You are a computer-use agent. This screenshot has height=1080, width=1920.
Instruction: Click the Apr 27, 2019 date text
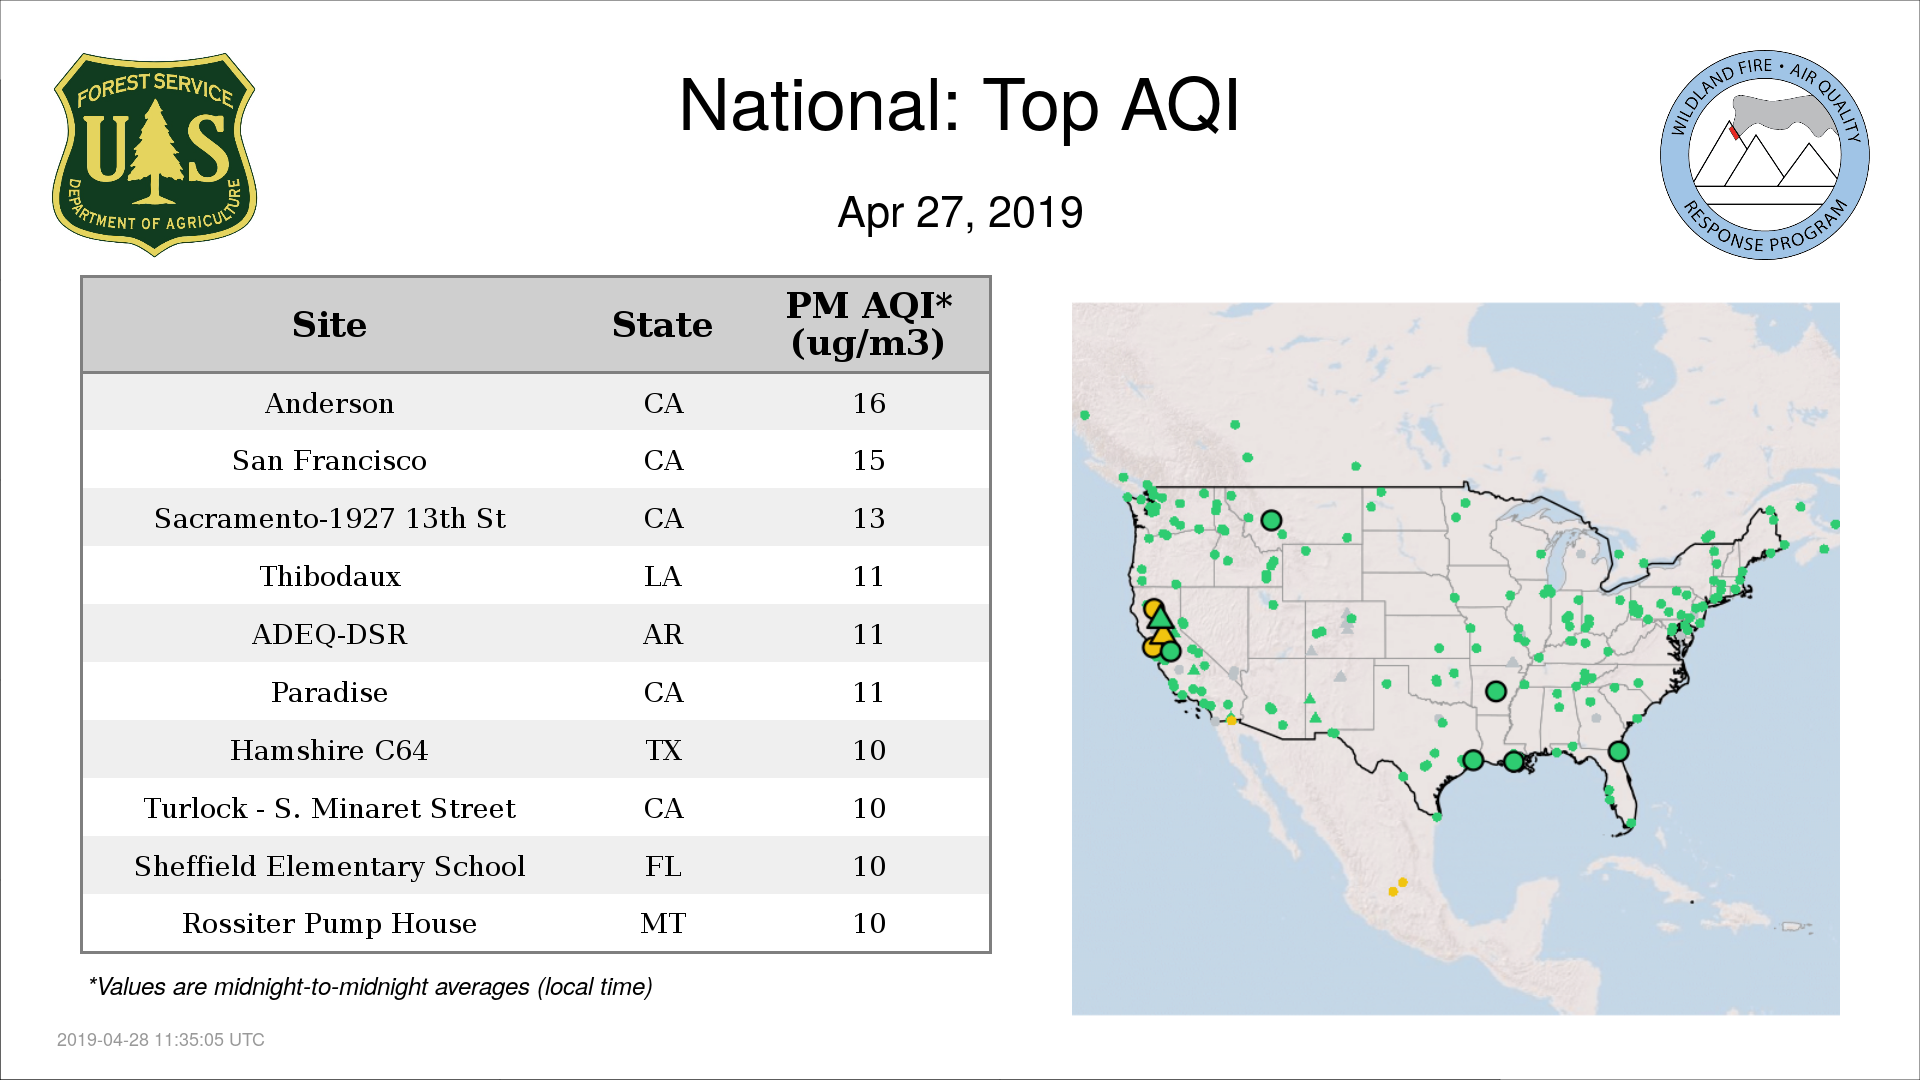coord(960,212)
